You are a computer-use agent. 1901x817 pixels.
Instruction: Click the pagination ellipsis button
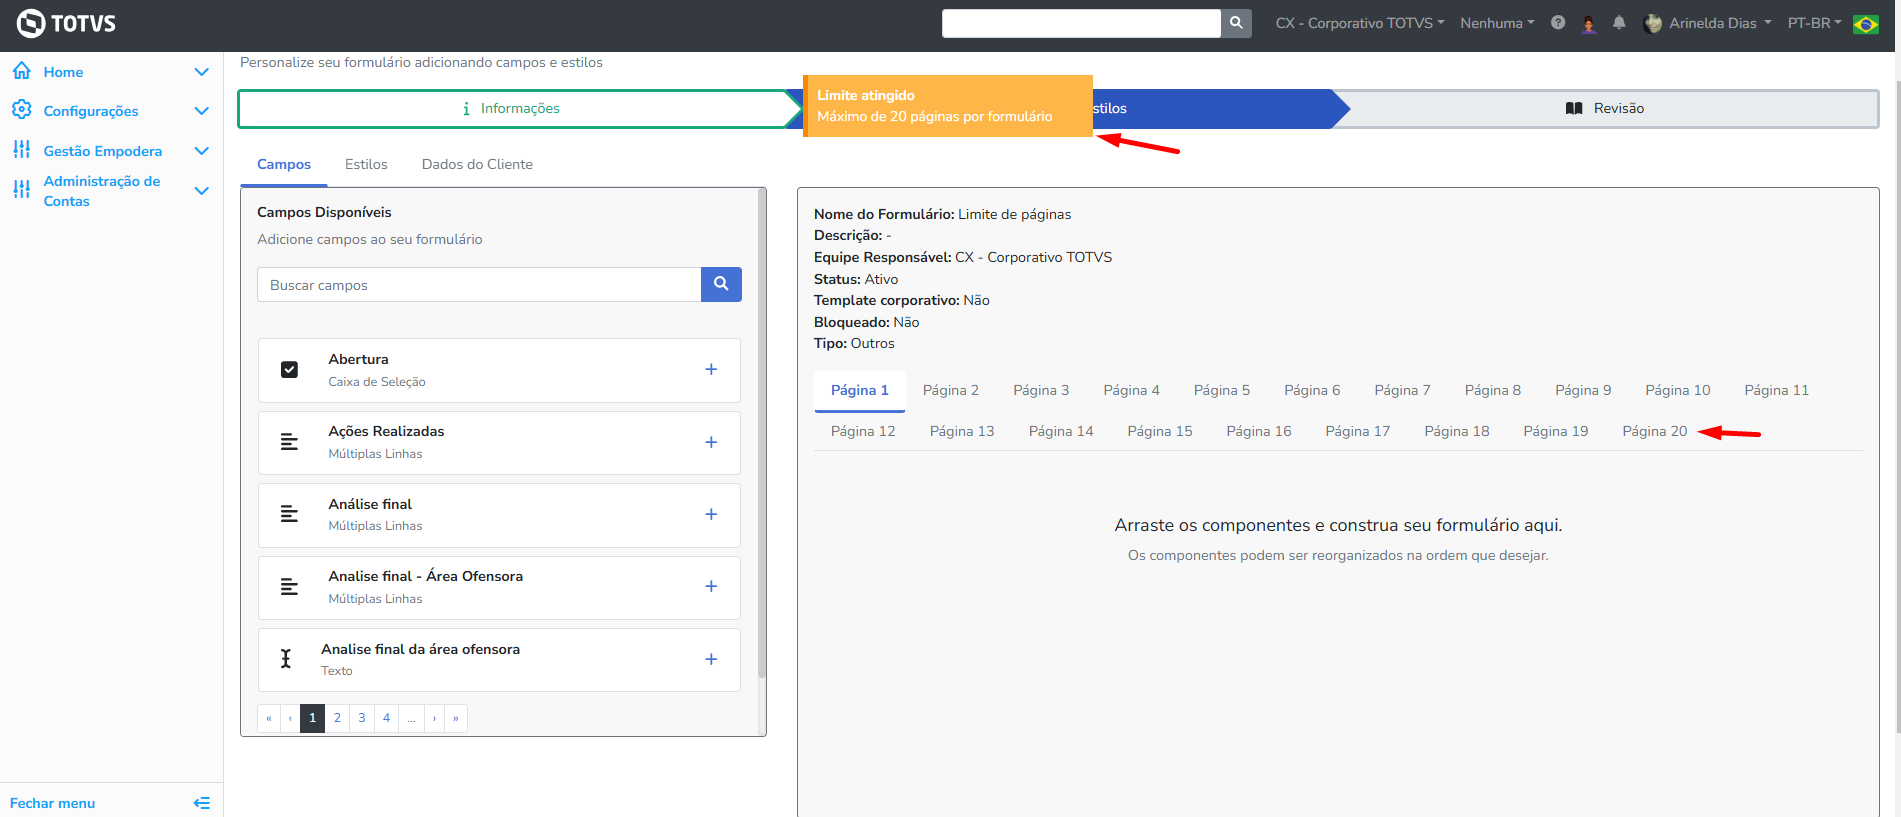click(411, 718)
